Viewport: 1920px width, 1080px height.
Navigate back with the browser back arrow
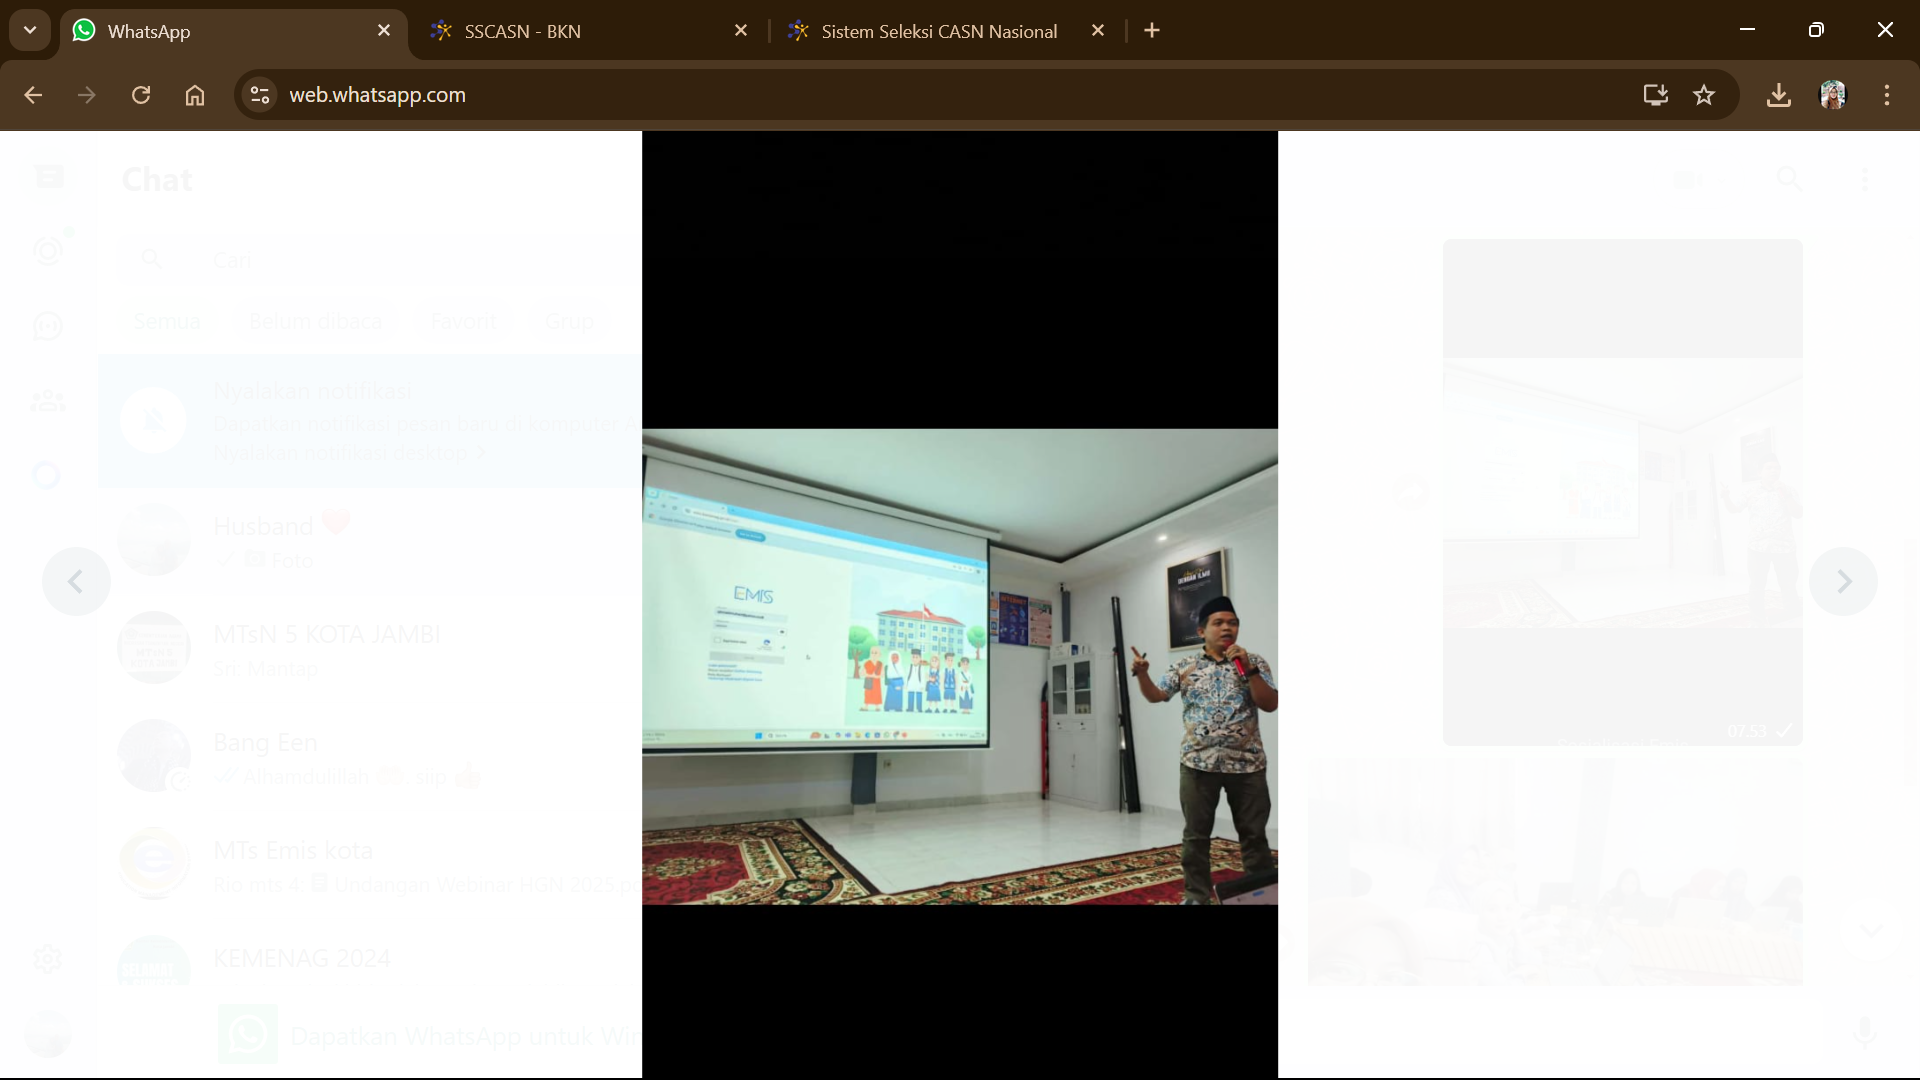33,95
